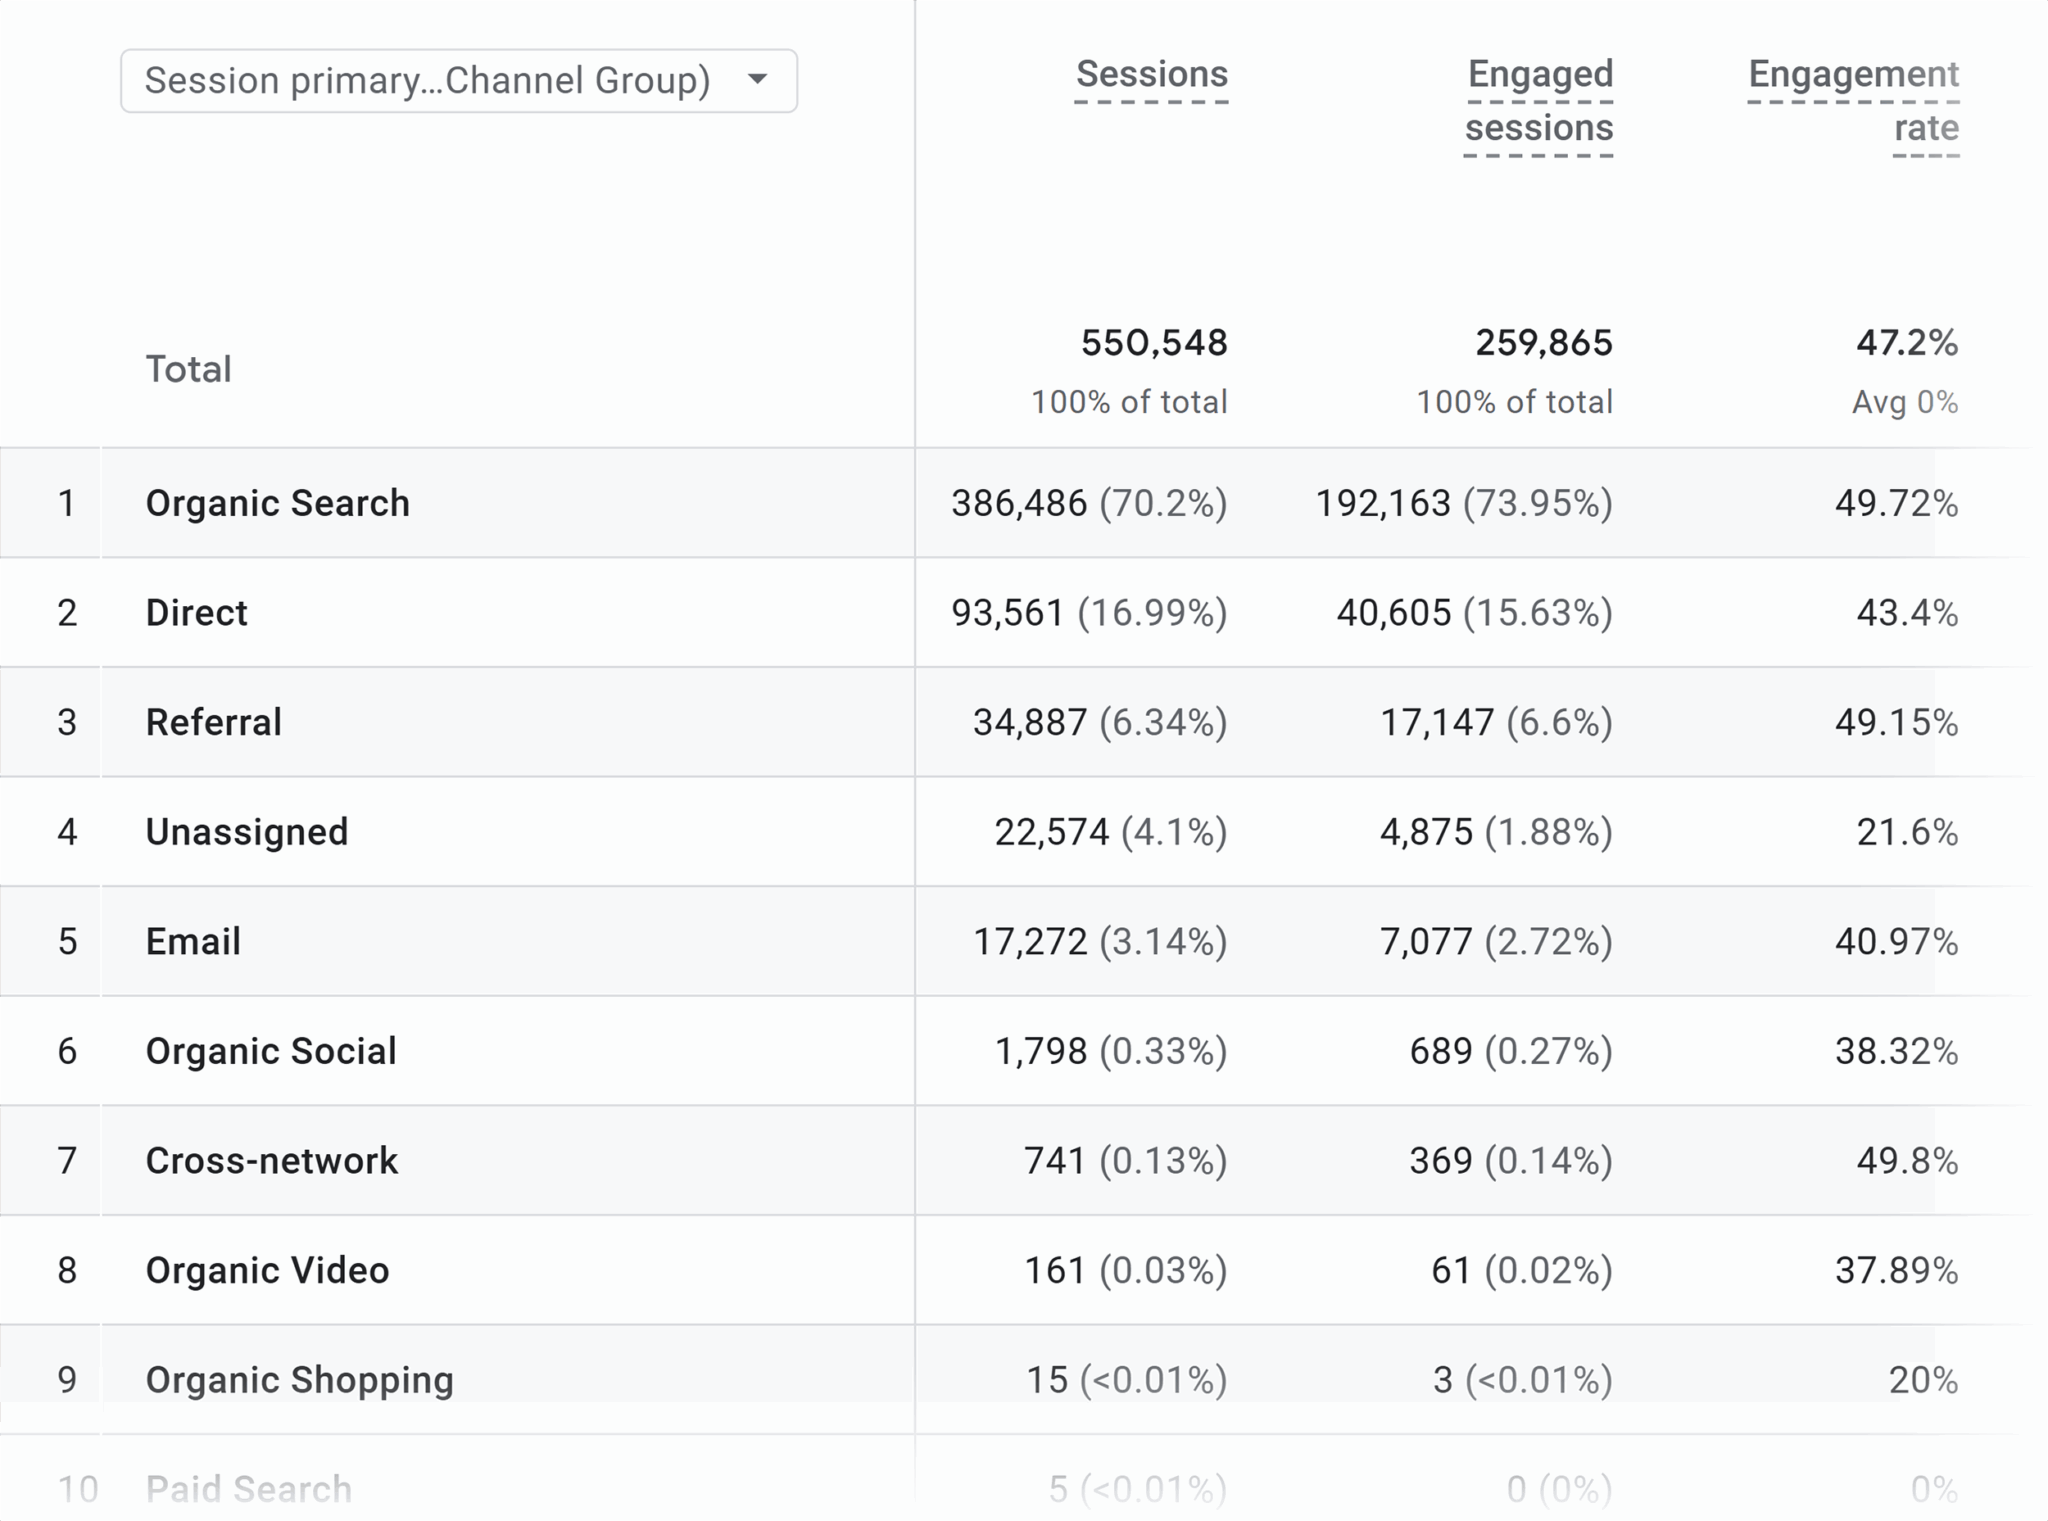
Task: Click the Paid Search row
Action: pos(249,1489)
